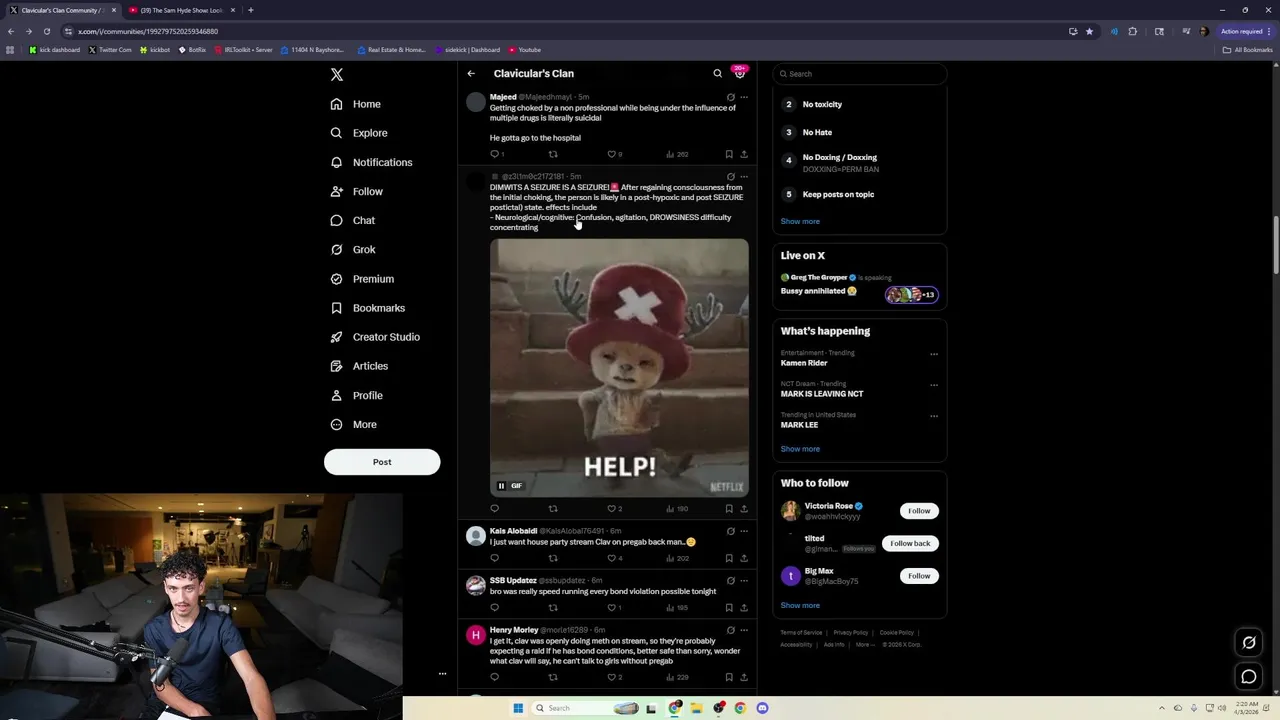Screen dimensions: 1280x720
Task: Bookmark the seizure GIF post
Action: tap(729, 508)
